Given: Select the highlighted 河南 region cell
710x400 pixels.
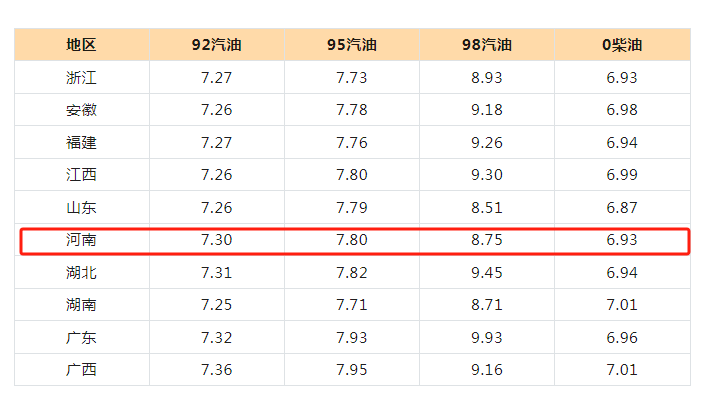Looking at the screenshot, I should [82, 240].
